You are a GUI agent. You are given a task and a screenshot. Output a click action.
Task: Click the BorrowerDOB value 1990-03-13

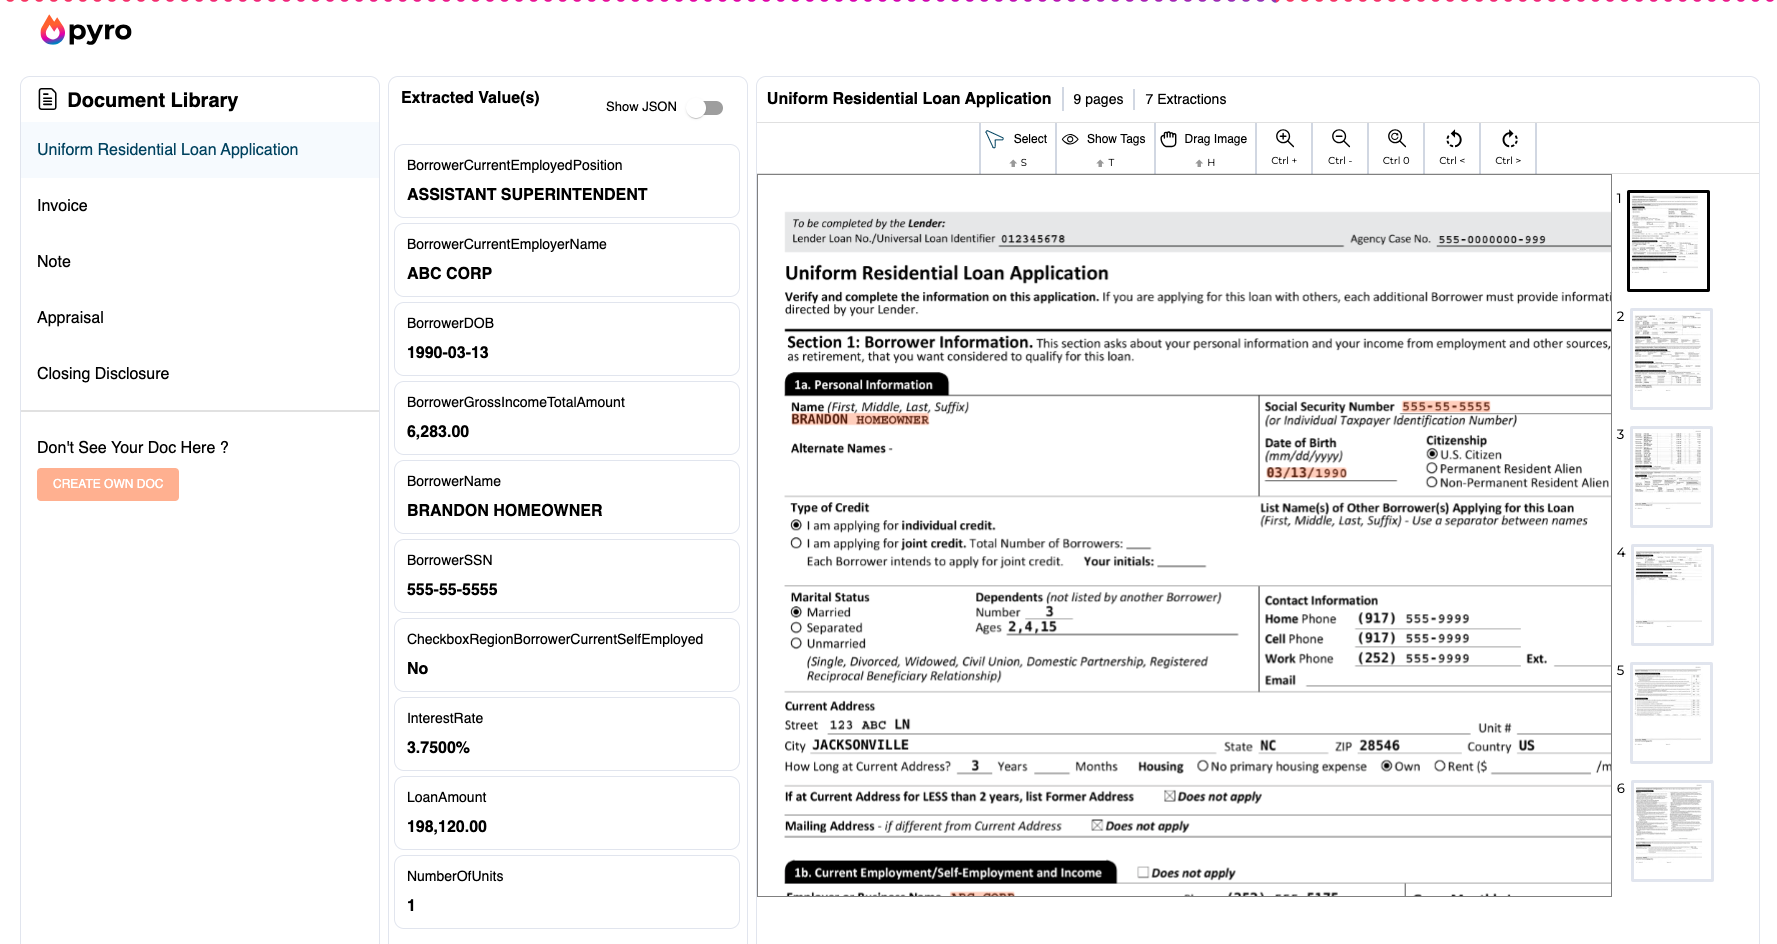tap(448, 352)
